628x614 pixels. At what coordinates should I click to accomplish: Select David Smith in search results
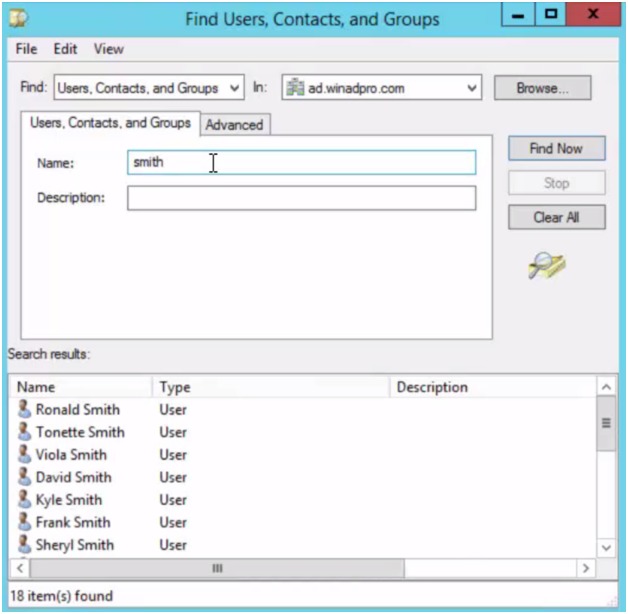pyautogui.click(x=74, y=477)
